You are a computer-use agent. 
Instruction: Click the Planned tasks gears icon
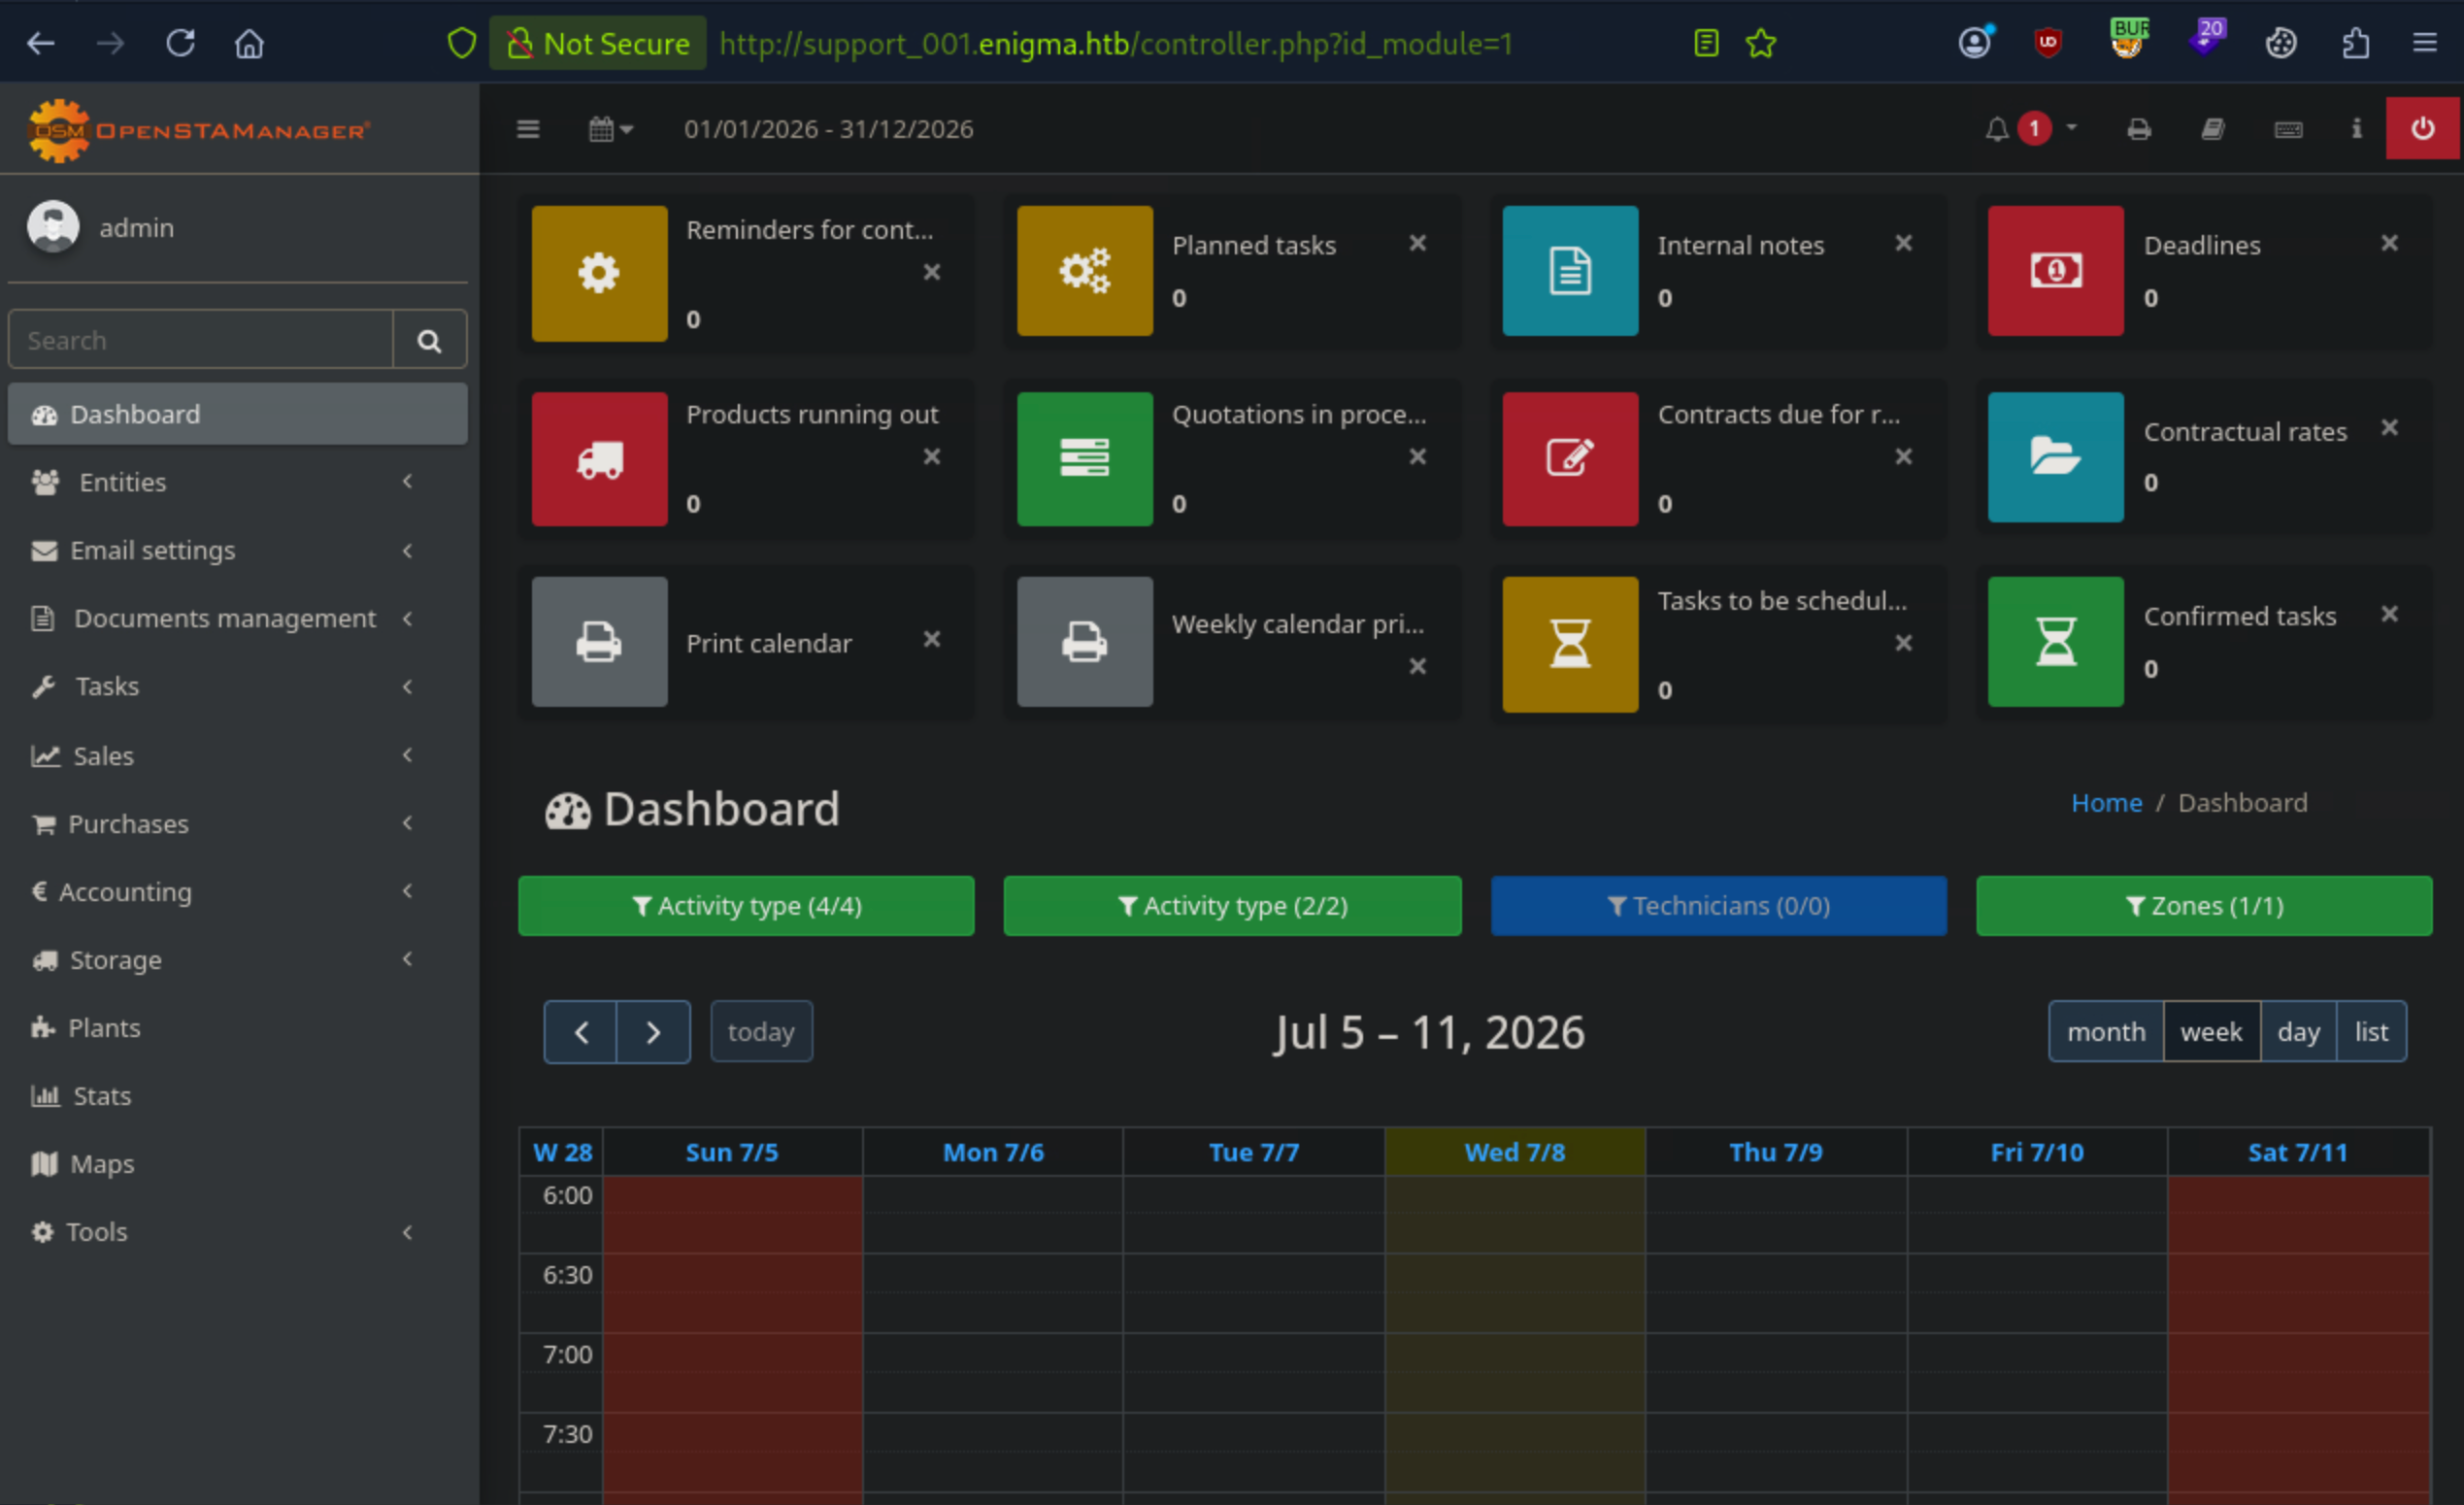click(x=1084, y=270)
